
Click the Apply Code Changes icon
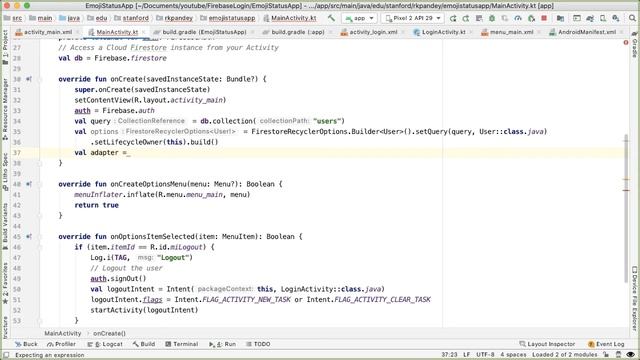479,18
